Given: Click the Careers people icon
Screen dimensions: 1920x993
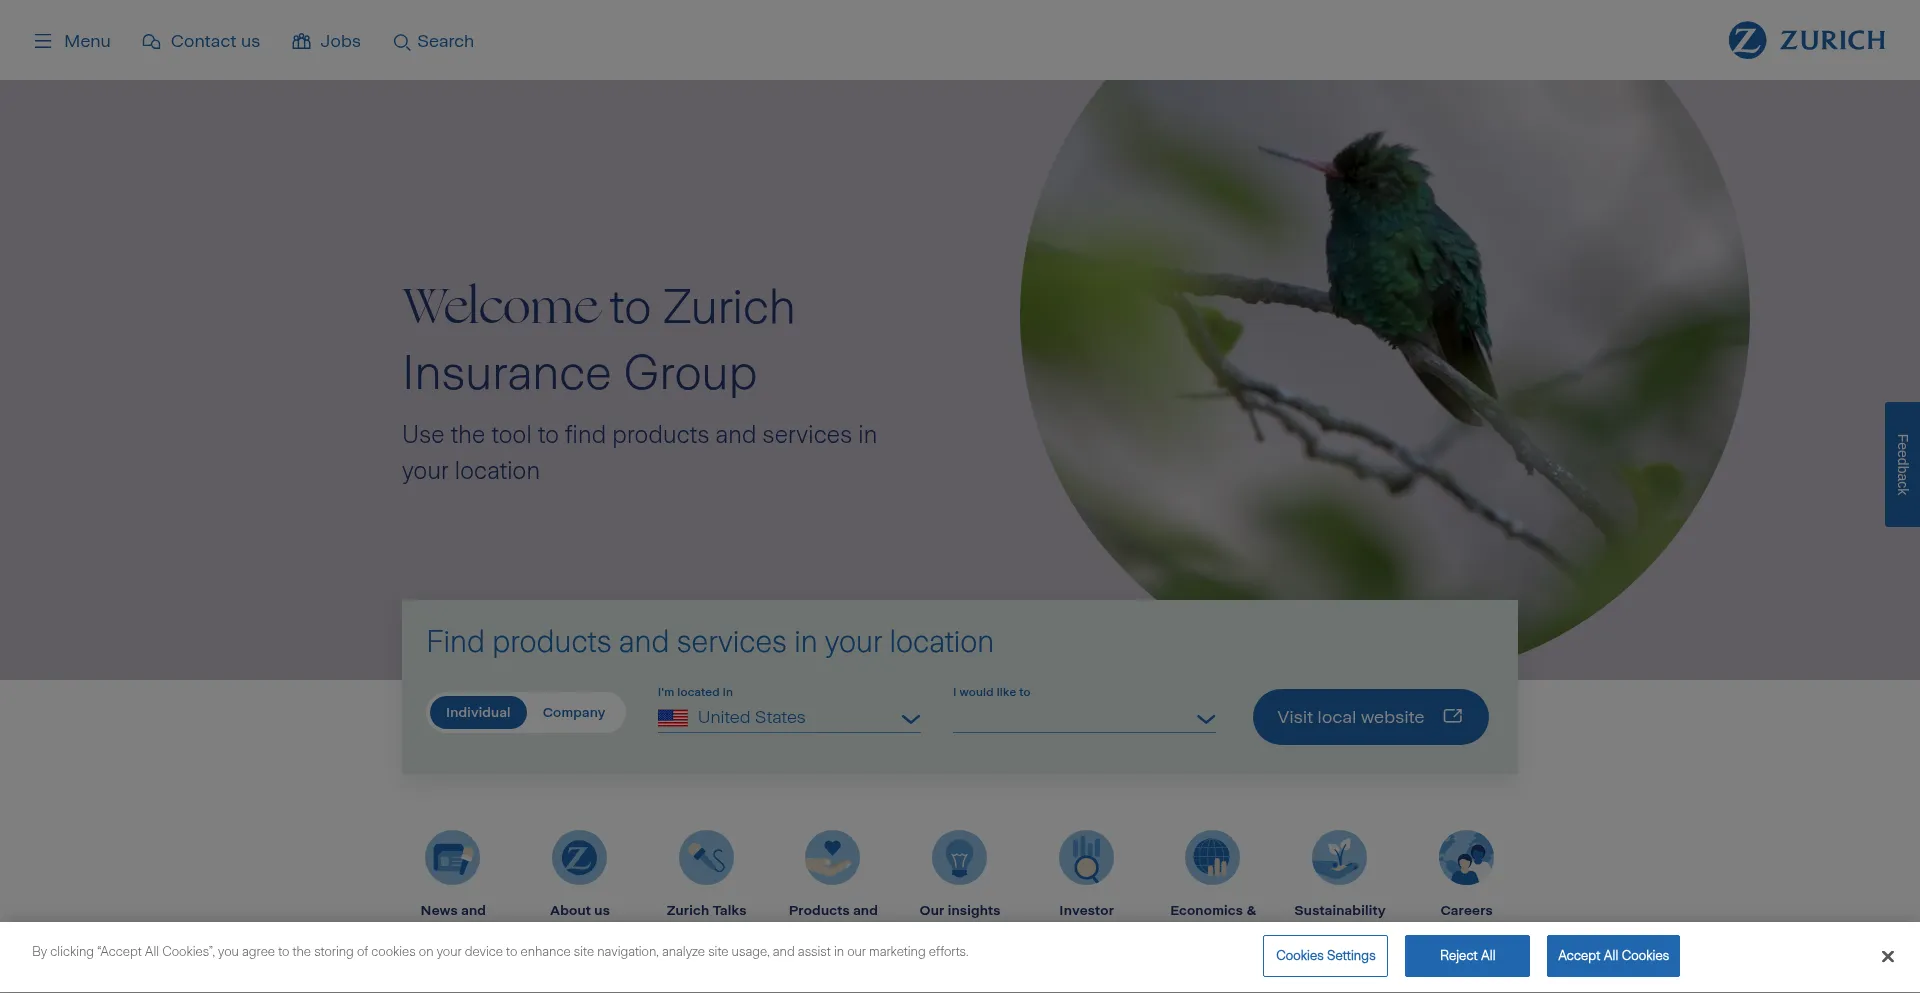Looking at the screenshot, I should pyautogui.click(x=1466, y=858).
